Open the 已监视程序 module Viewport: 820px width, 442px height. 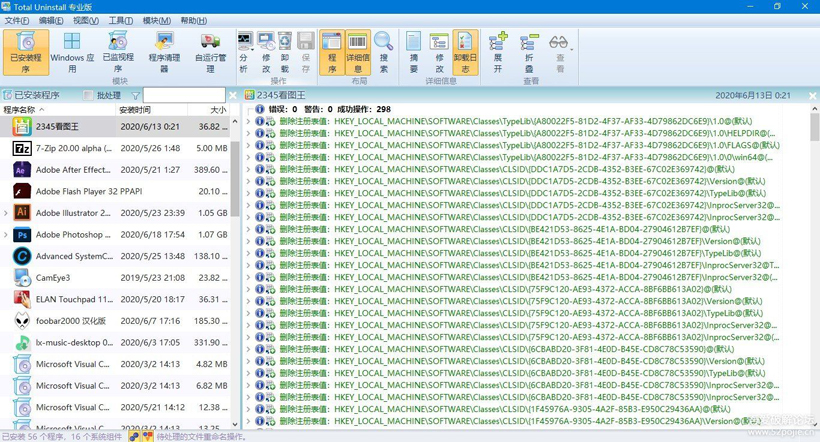tap(118, 52)
